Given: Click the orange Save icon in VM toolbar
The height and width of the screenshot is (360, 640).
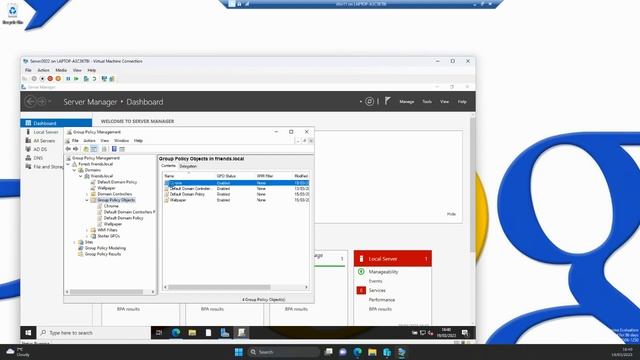Looking at the screenshot, I should point(58,79).
